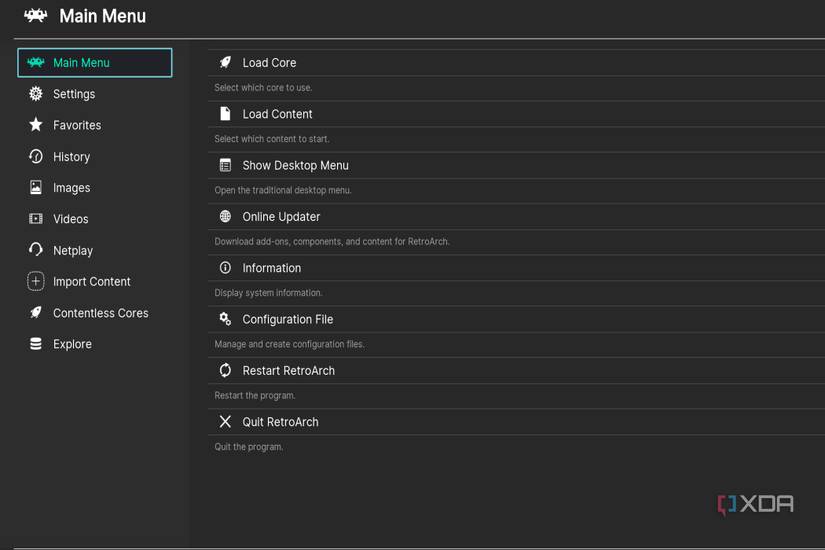This screenshot has width=825, height=550.
Task: Click the Quit RetroArch X icon
Action: click(x=225, y=422)
